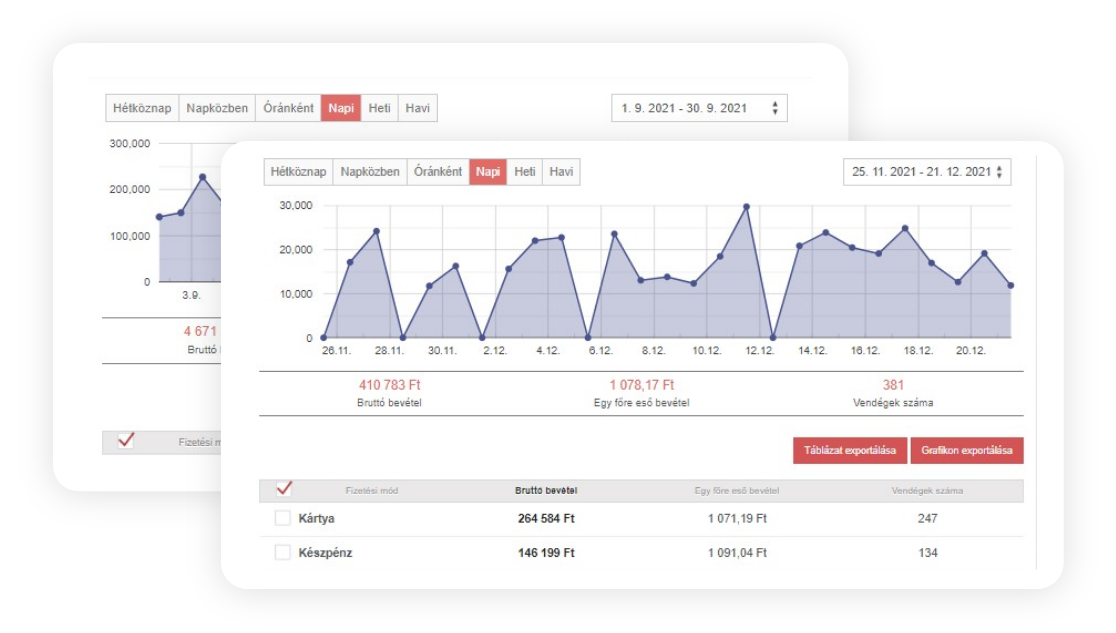Image resolution: width=1116 pixels, height=633 pixels.
Task: Toggle the checked box in back panel table header
Action: point(126,441)
